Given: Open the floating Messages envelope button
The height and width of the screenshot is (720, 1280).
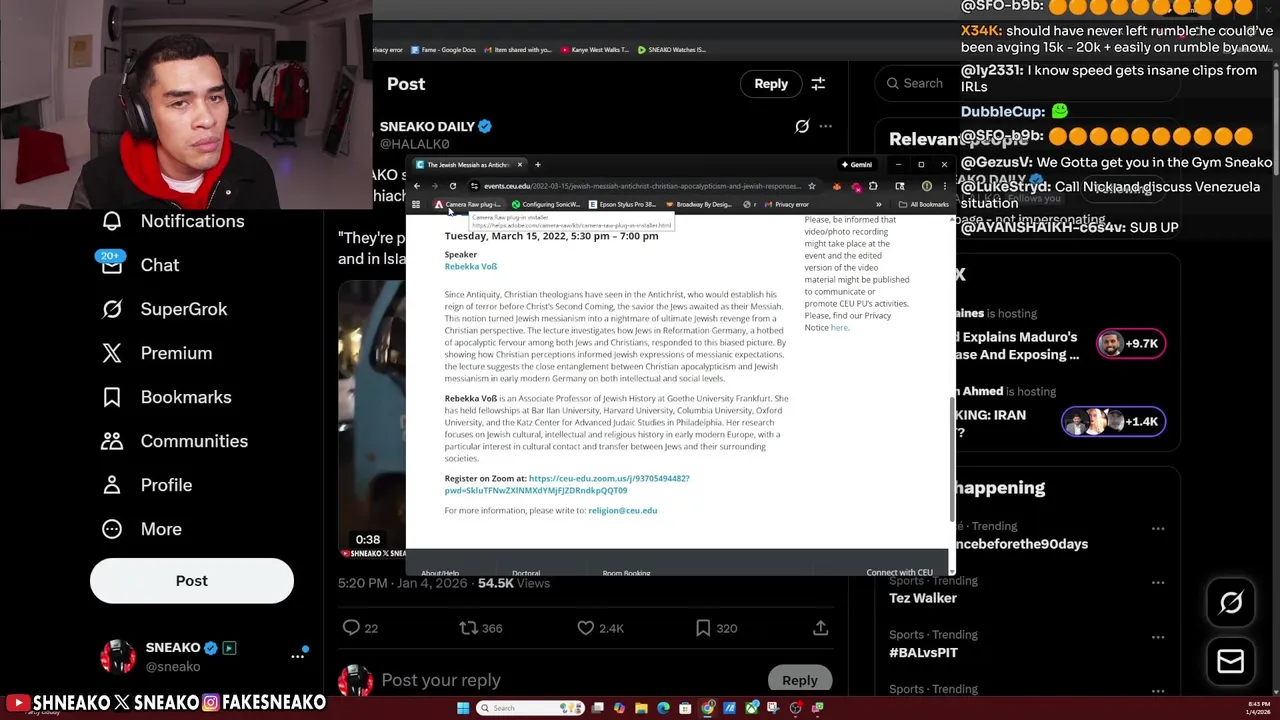Looking at the screenshot, I should tap(1231, 662).
